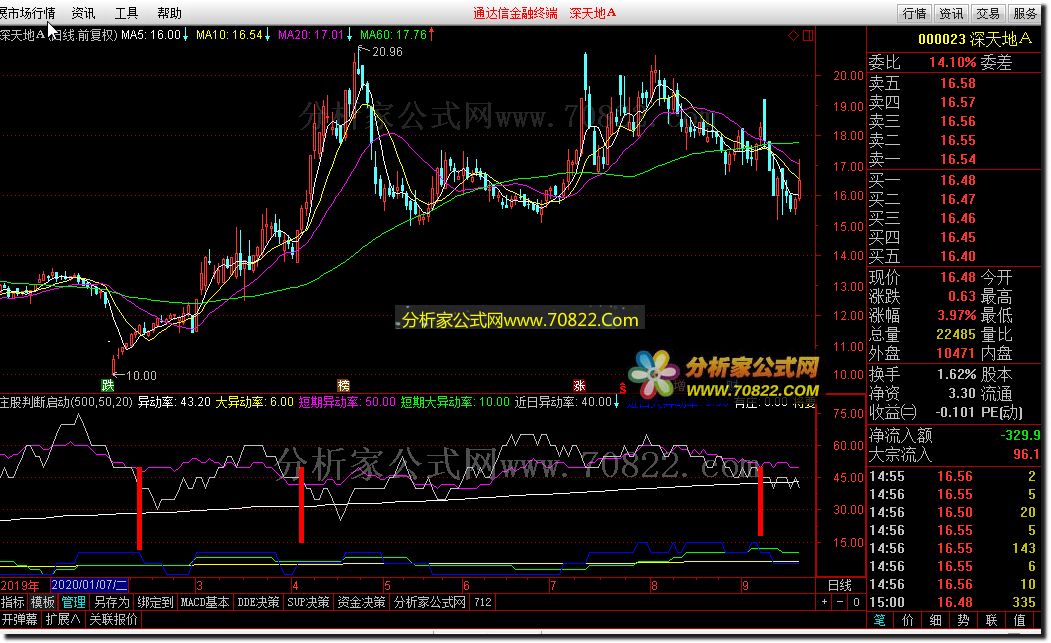Switch to the 值 tab in quote panel
The width and height of the screenshot is (1051, 643).
pos(1020,620)
